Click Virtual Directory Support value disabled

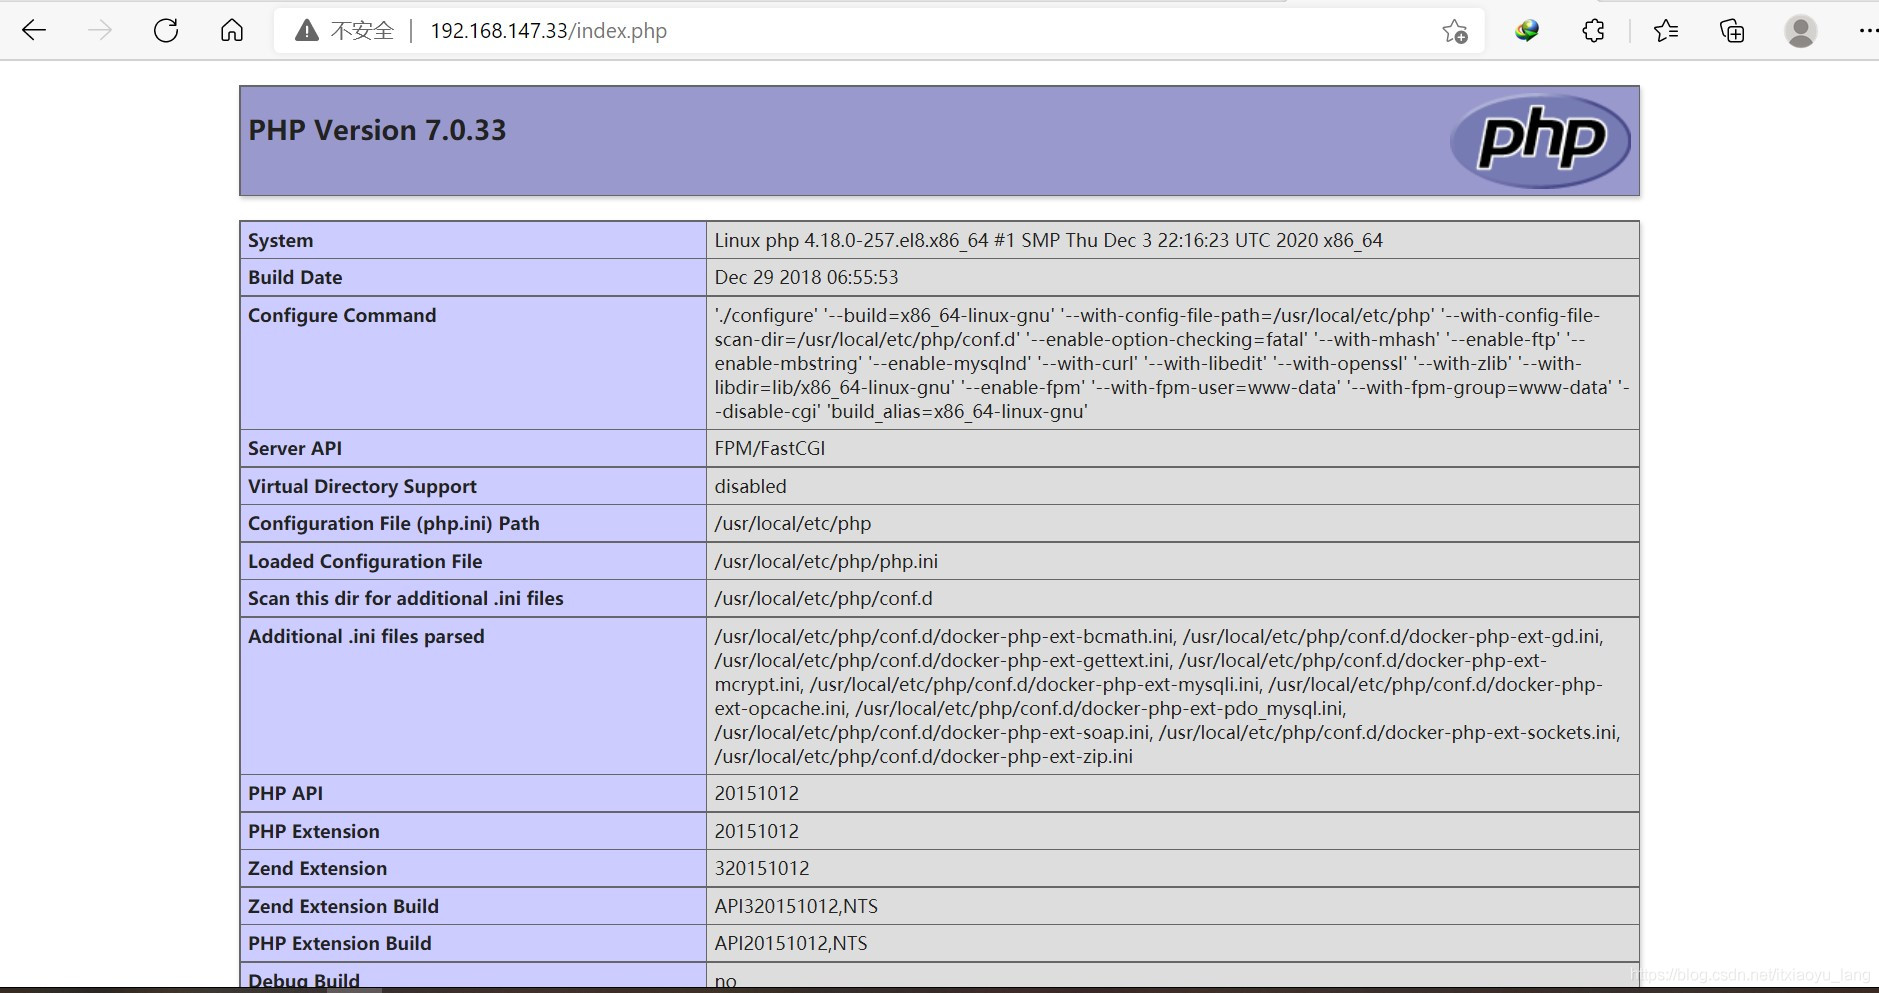pyautogui.click(x=750, y=486)
